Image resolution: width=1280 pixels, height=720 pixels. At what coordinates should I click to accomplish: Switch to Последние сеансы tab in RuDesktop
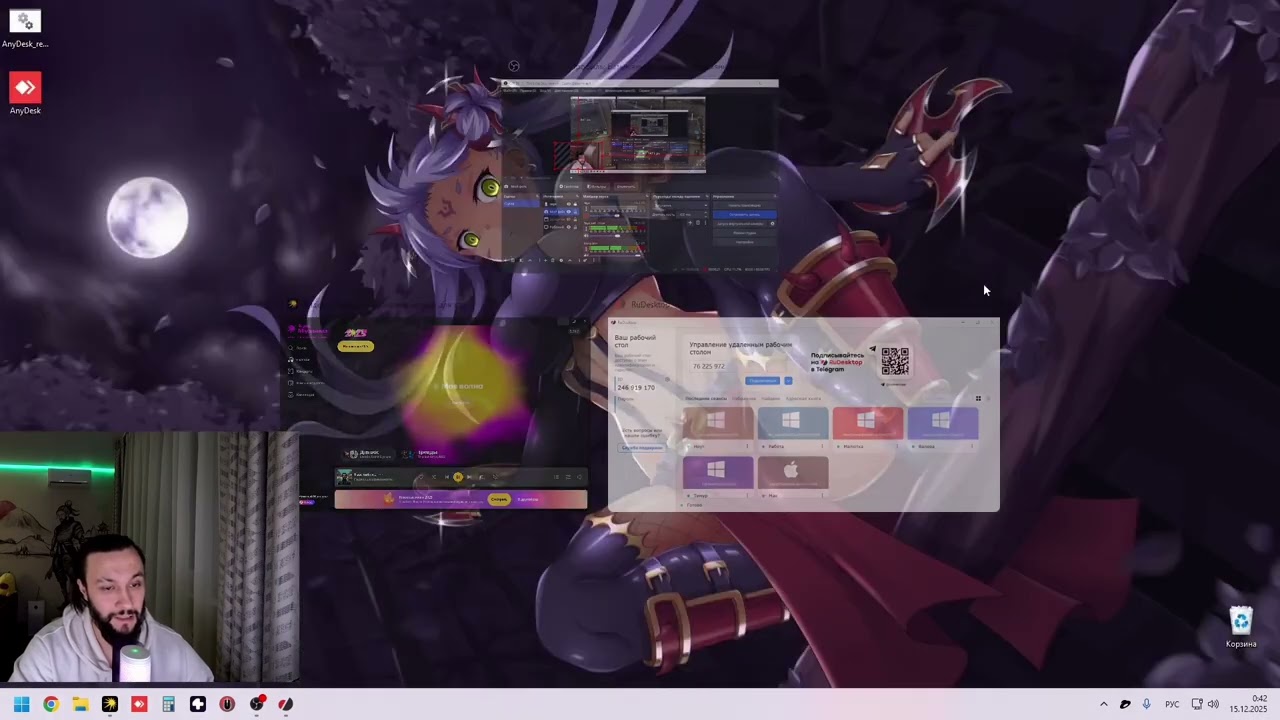point(706,399)
